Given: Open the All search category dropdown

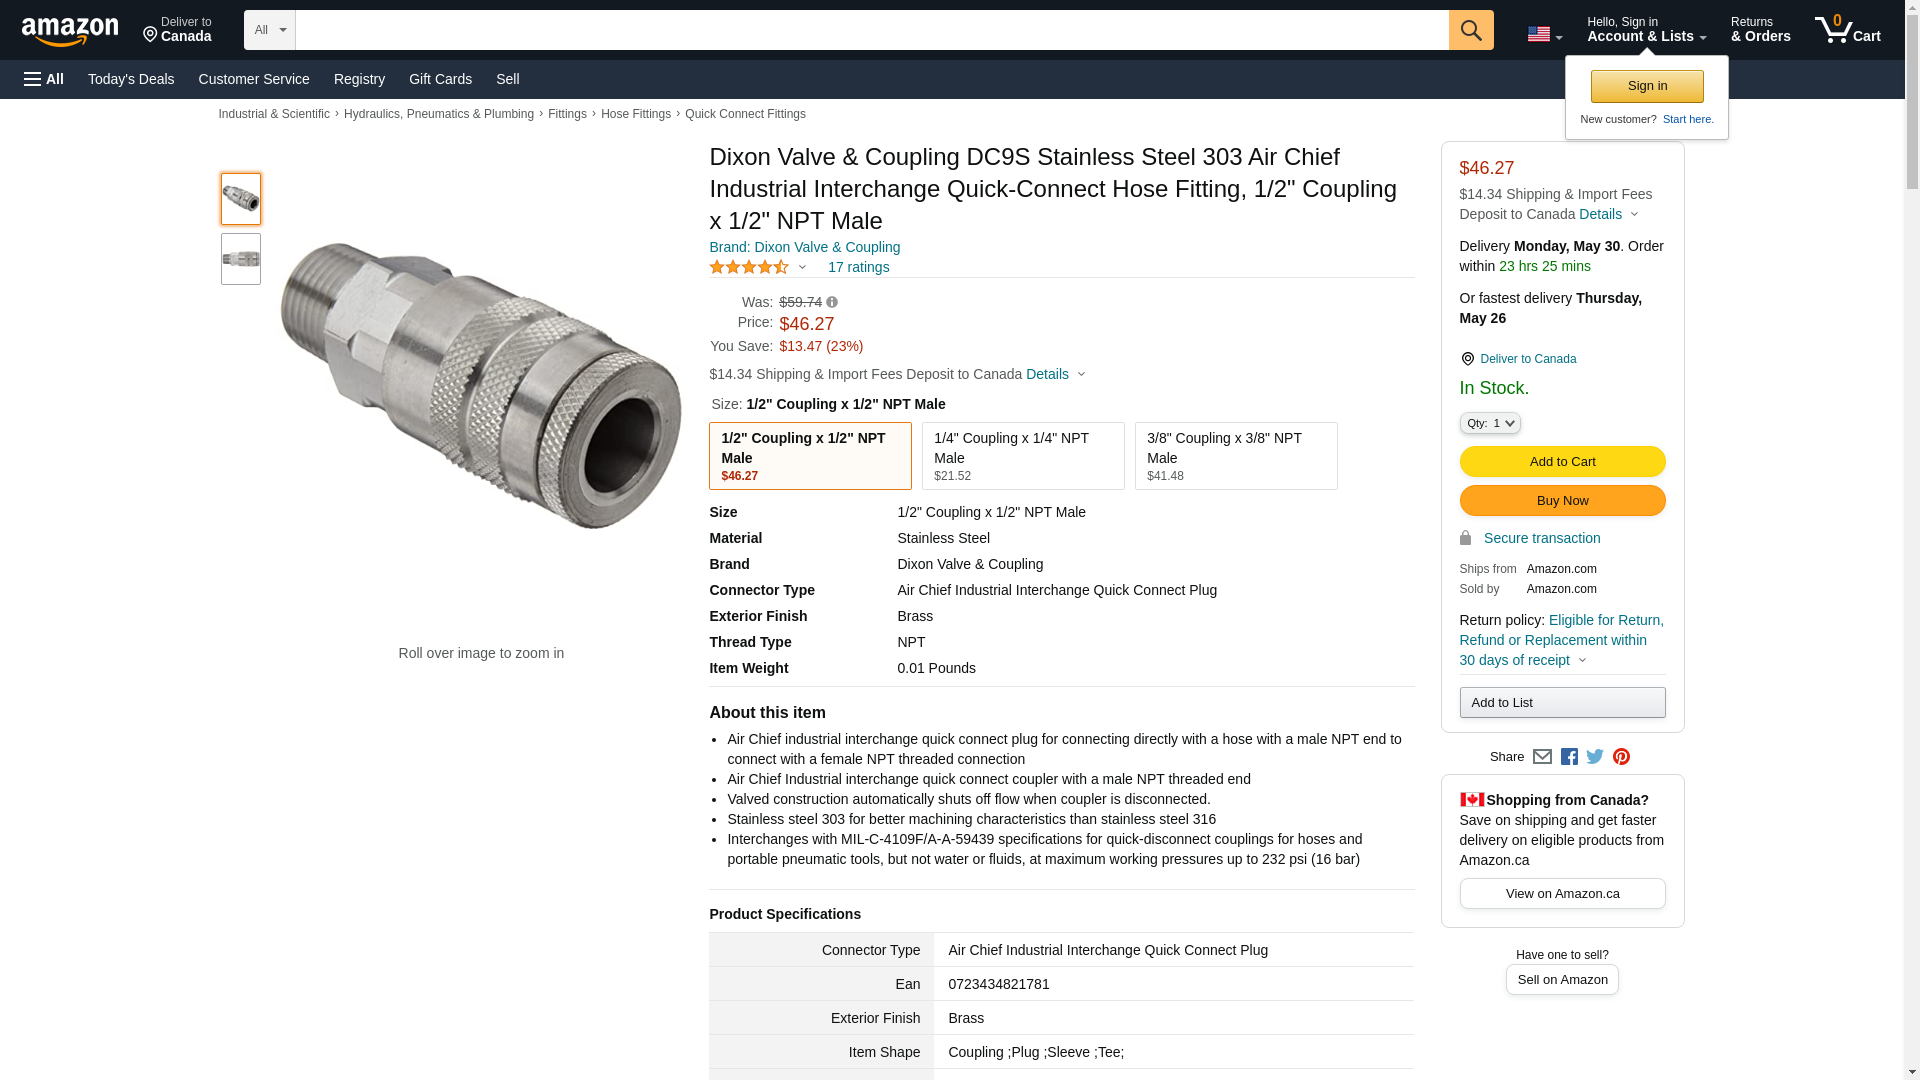Looking at the screenshot, I should (x=270, y=30).
